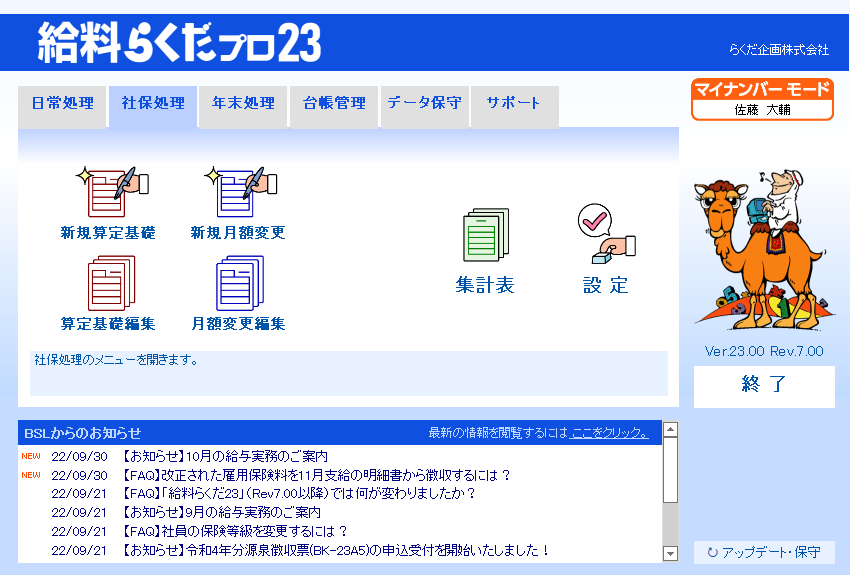850x575 pixels.
Task: Click the 設 定 text label
Action: (606, 285)
